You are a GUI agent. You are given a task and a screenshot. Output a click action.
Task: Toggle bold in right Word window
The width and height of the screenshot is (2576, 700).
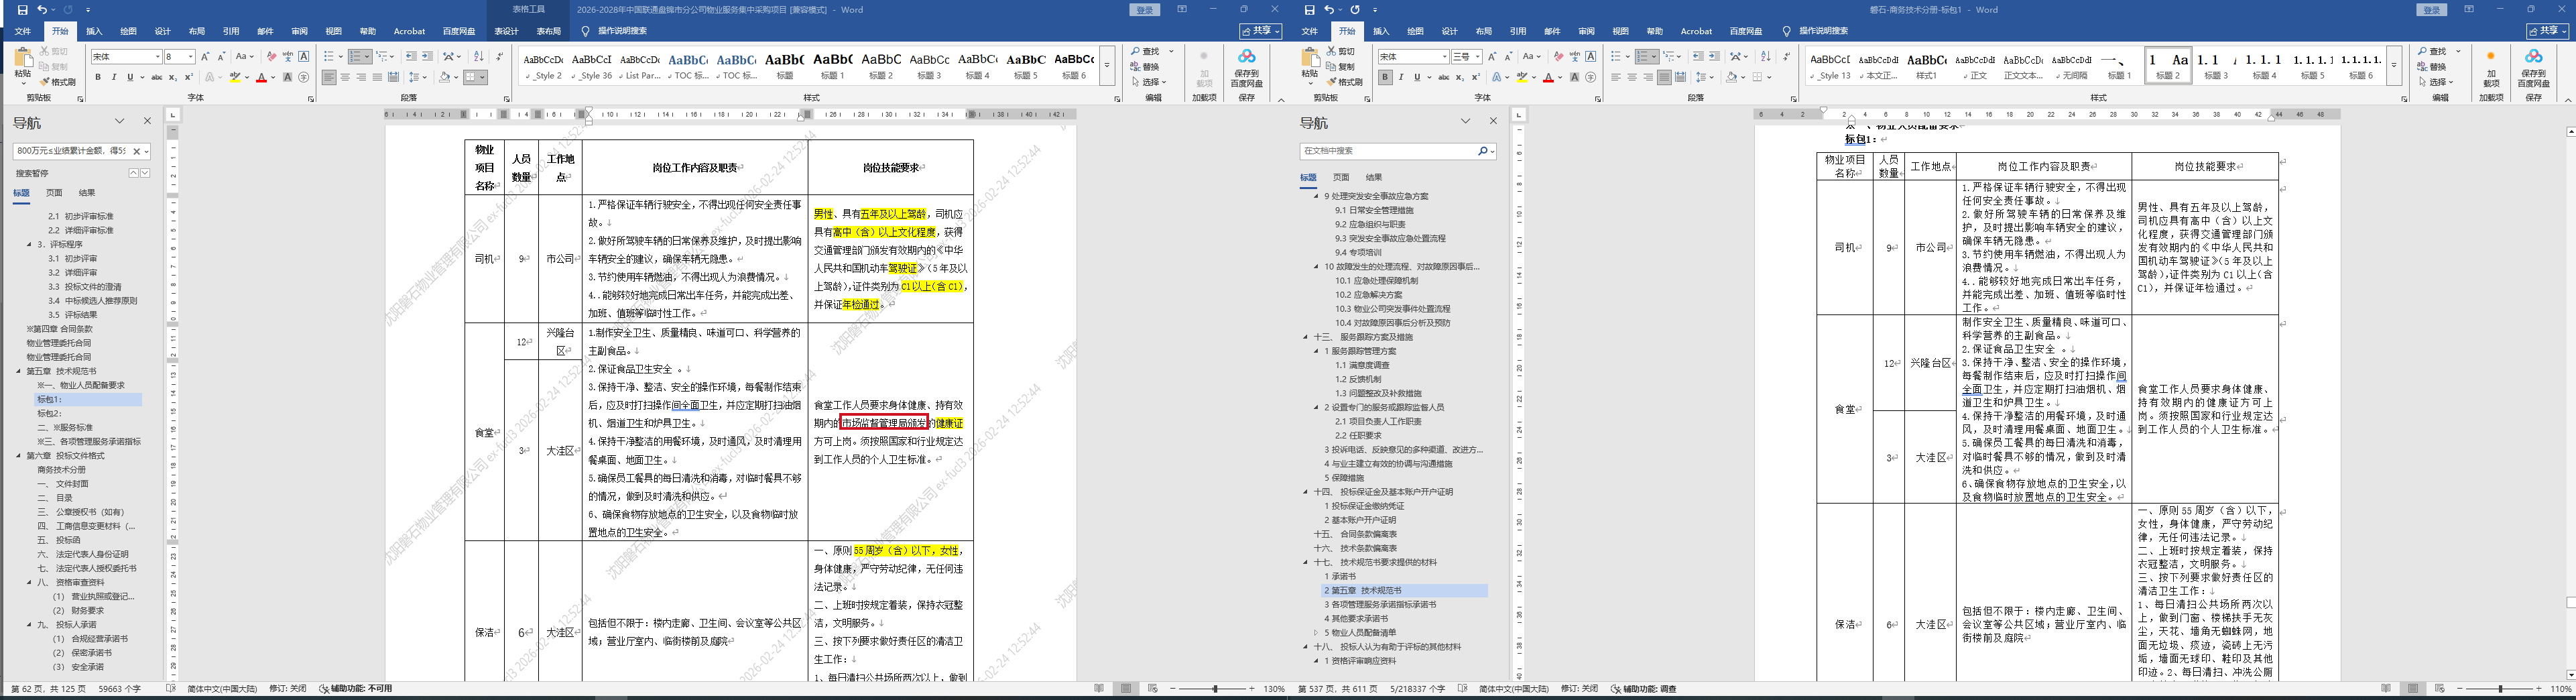point(1385,77)
